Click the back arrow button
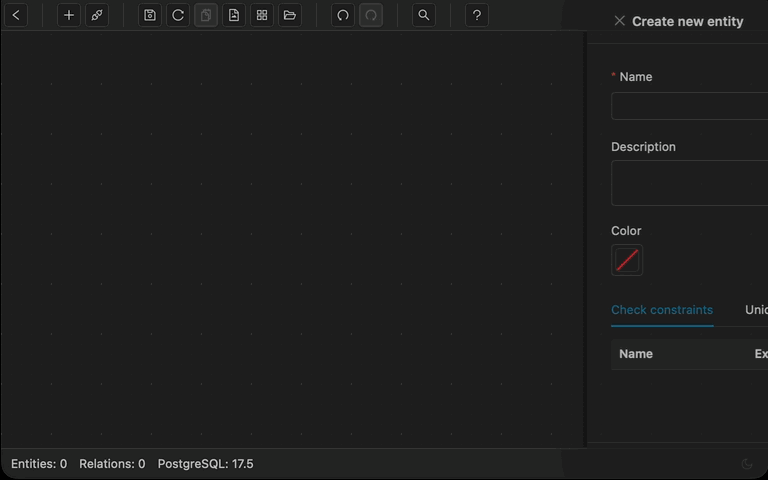The height and width of the screenshot is (480, 768). (x=16, y=15)
